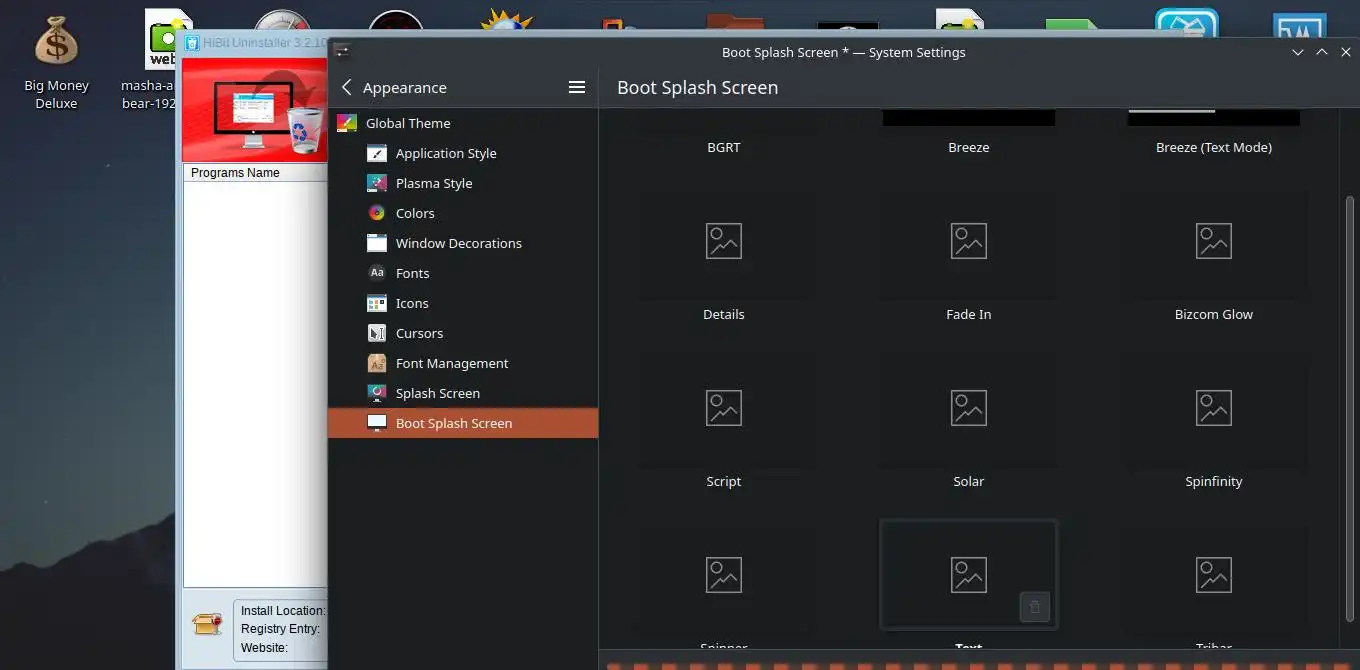The width and height of the screenshot is (1360, 670).
Task: Click the Splash Screen sidebar label
Action: coord(438,393)
